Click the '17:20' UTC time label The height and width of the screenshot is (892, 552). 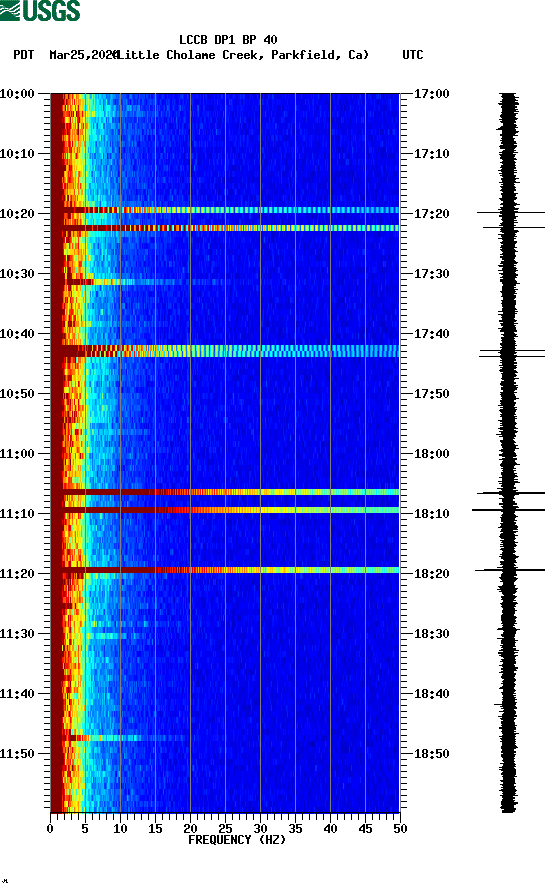(x=431, y=214)
